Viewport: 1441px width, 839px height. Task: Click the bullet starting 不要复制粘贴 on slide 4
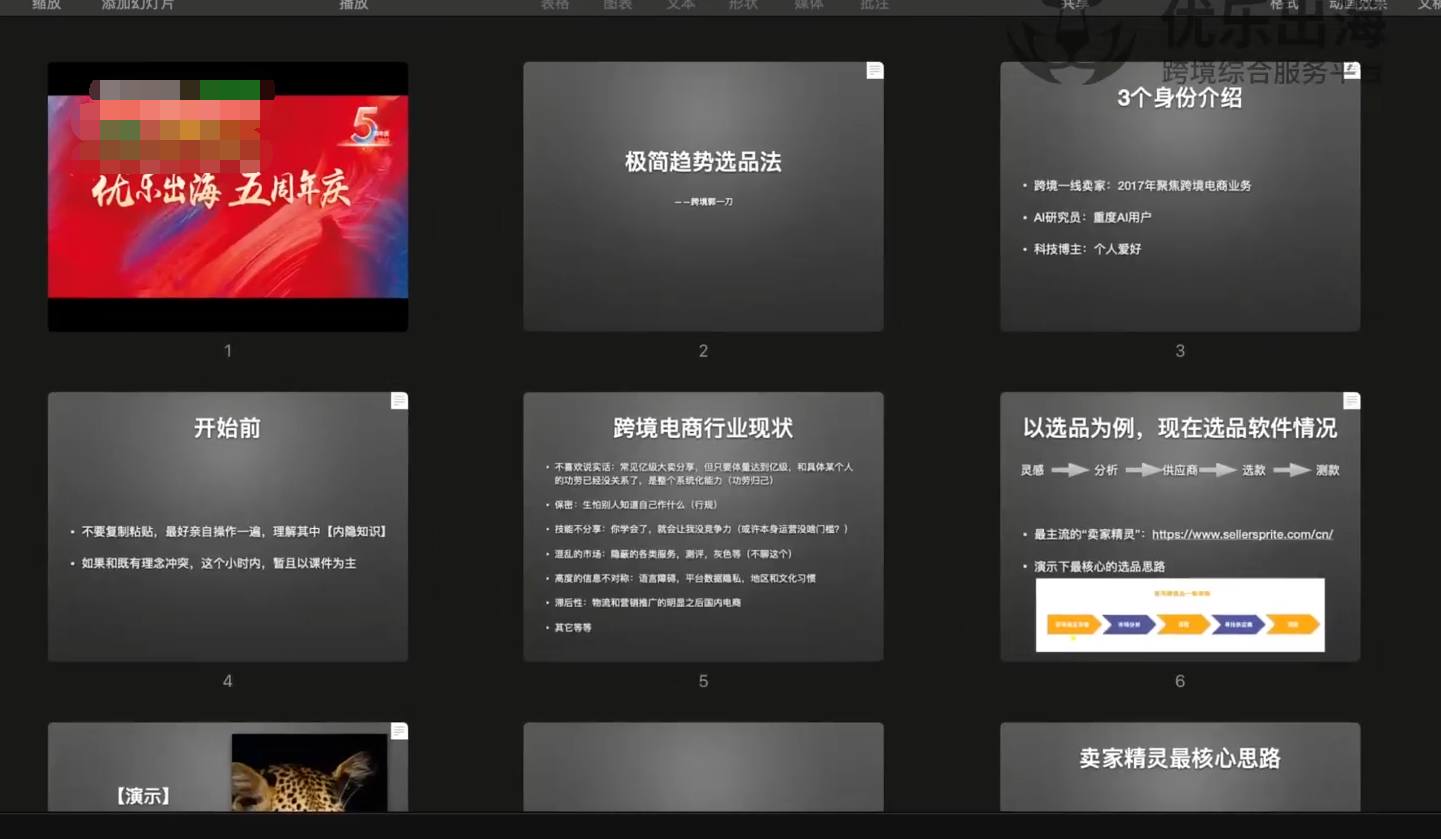click(234, 532)
